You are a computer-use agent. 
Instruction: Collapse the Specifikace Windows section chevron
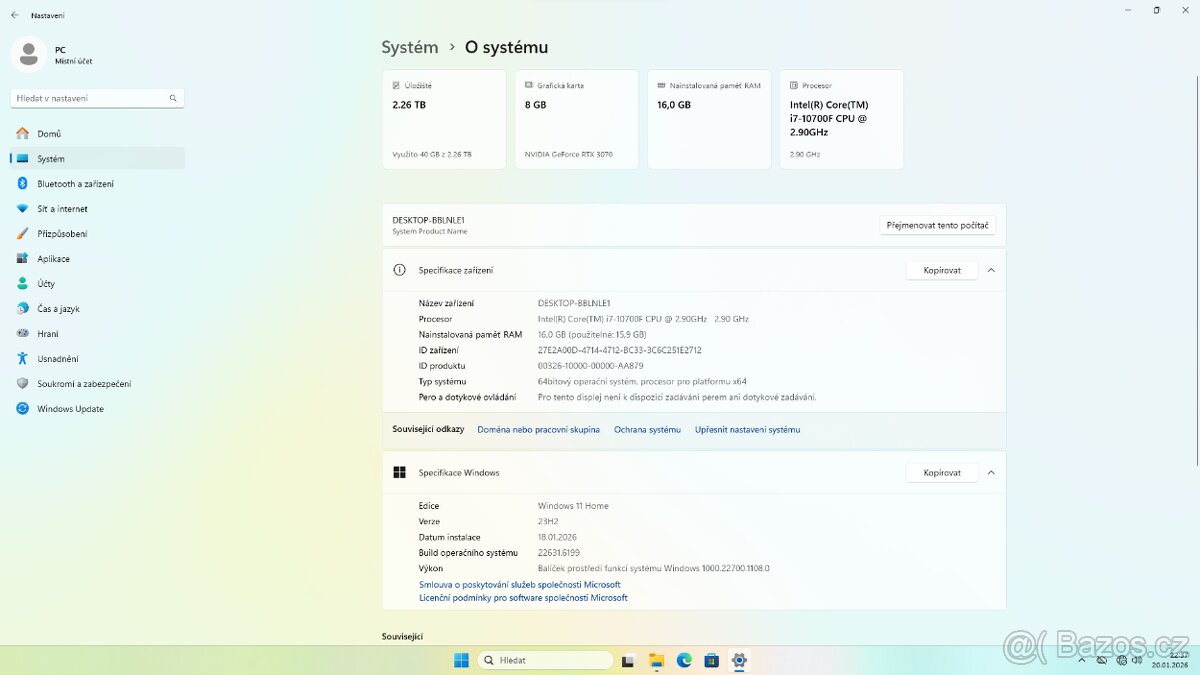tap(991, 472)
